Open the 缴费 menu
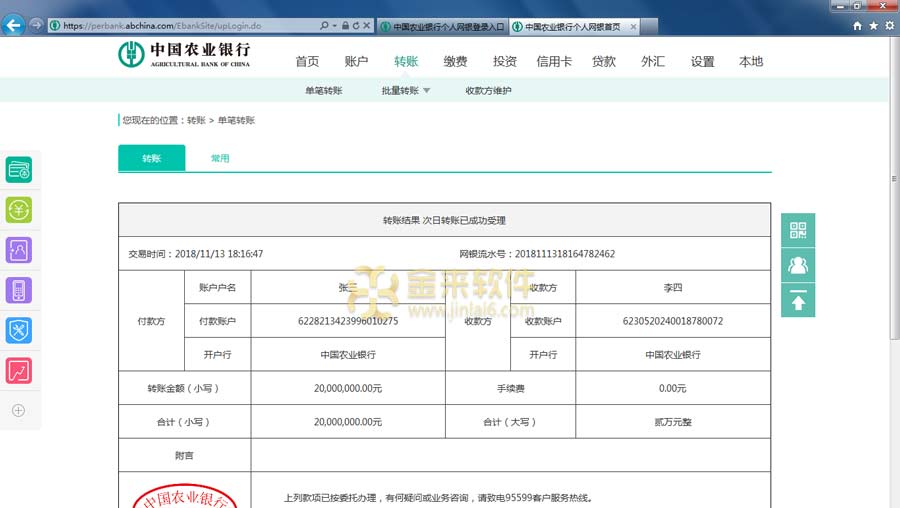This screenshot has height=508, width=900. (455, 61)
